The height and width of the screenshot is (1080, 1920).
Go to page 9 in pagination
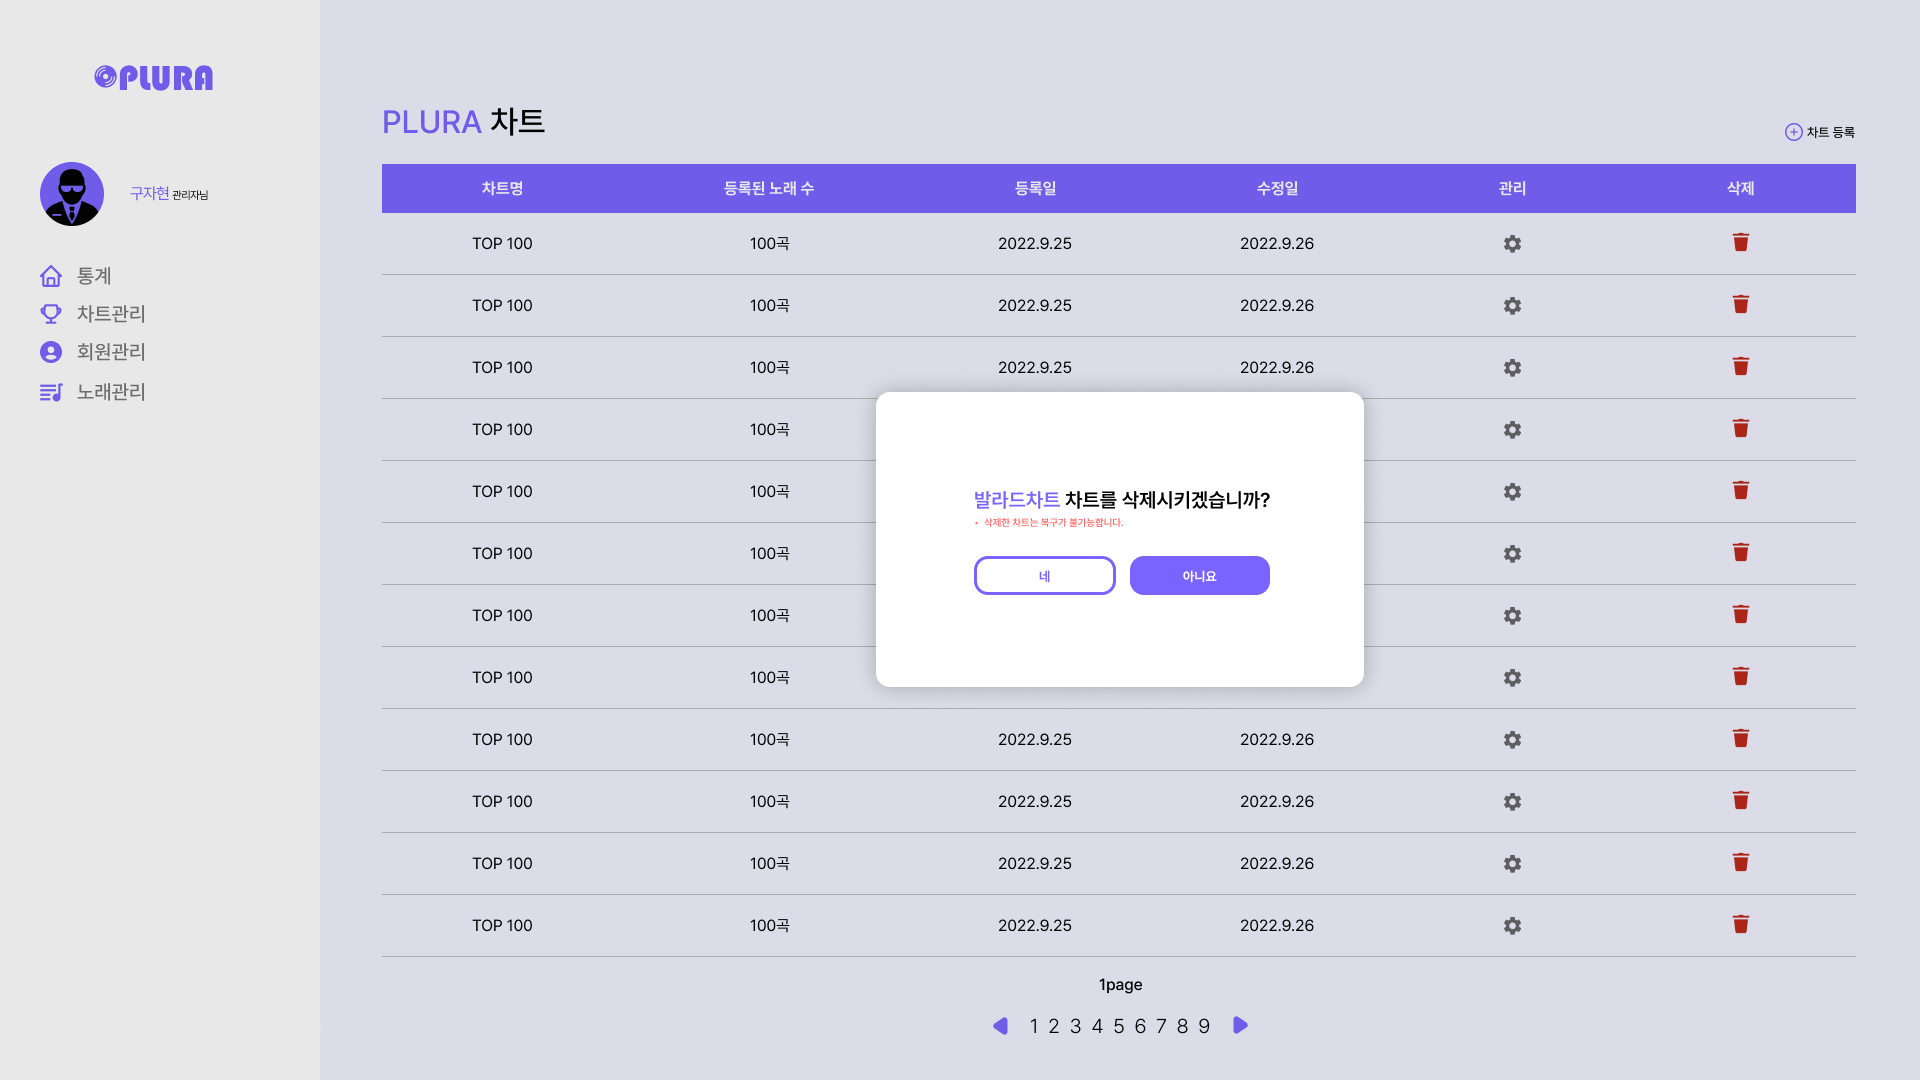point(1204,1027)
